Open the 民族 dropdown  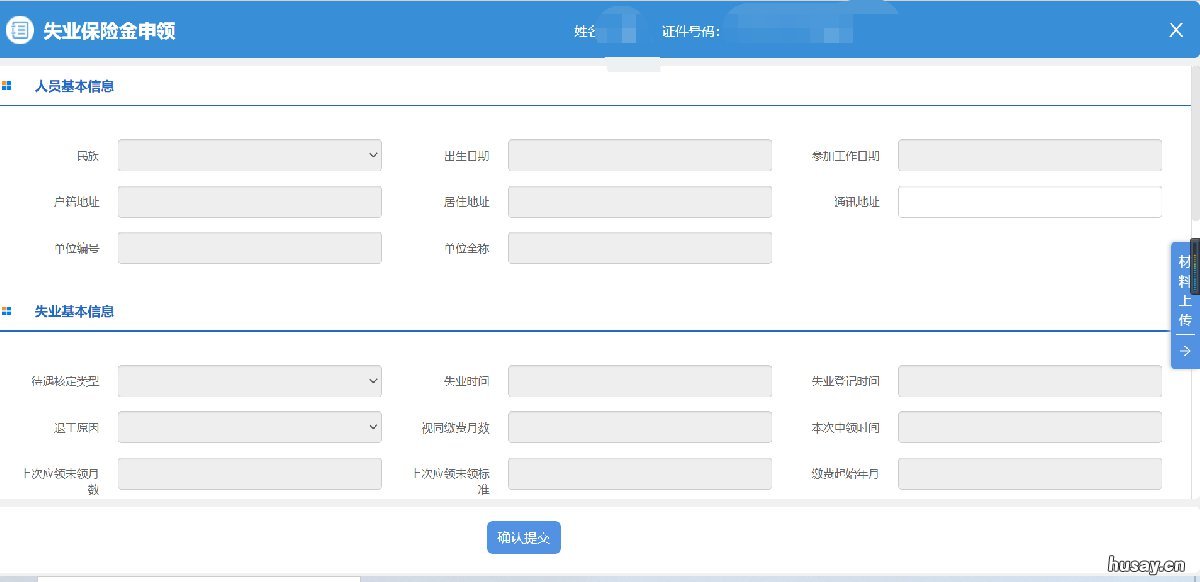click(249, 155)
